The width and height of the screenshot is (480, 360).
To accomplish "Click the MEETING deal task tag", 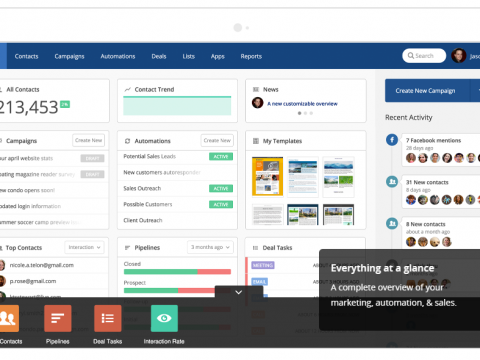I will tap(263, 265).
